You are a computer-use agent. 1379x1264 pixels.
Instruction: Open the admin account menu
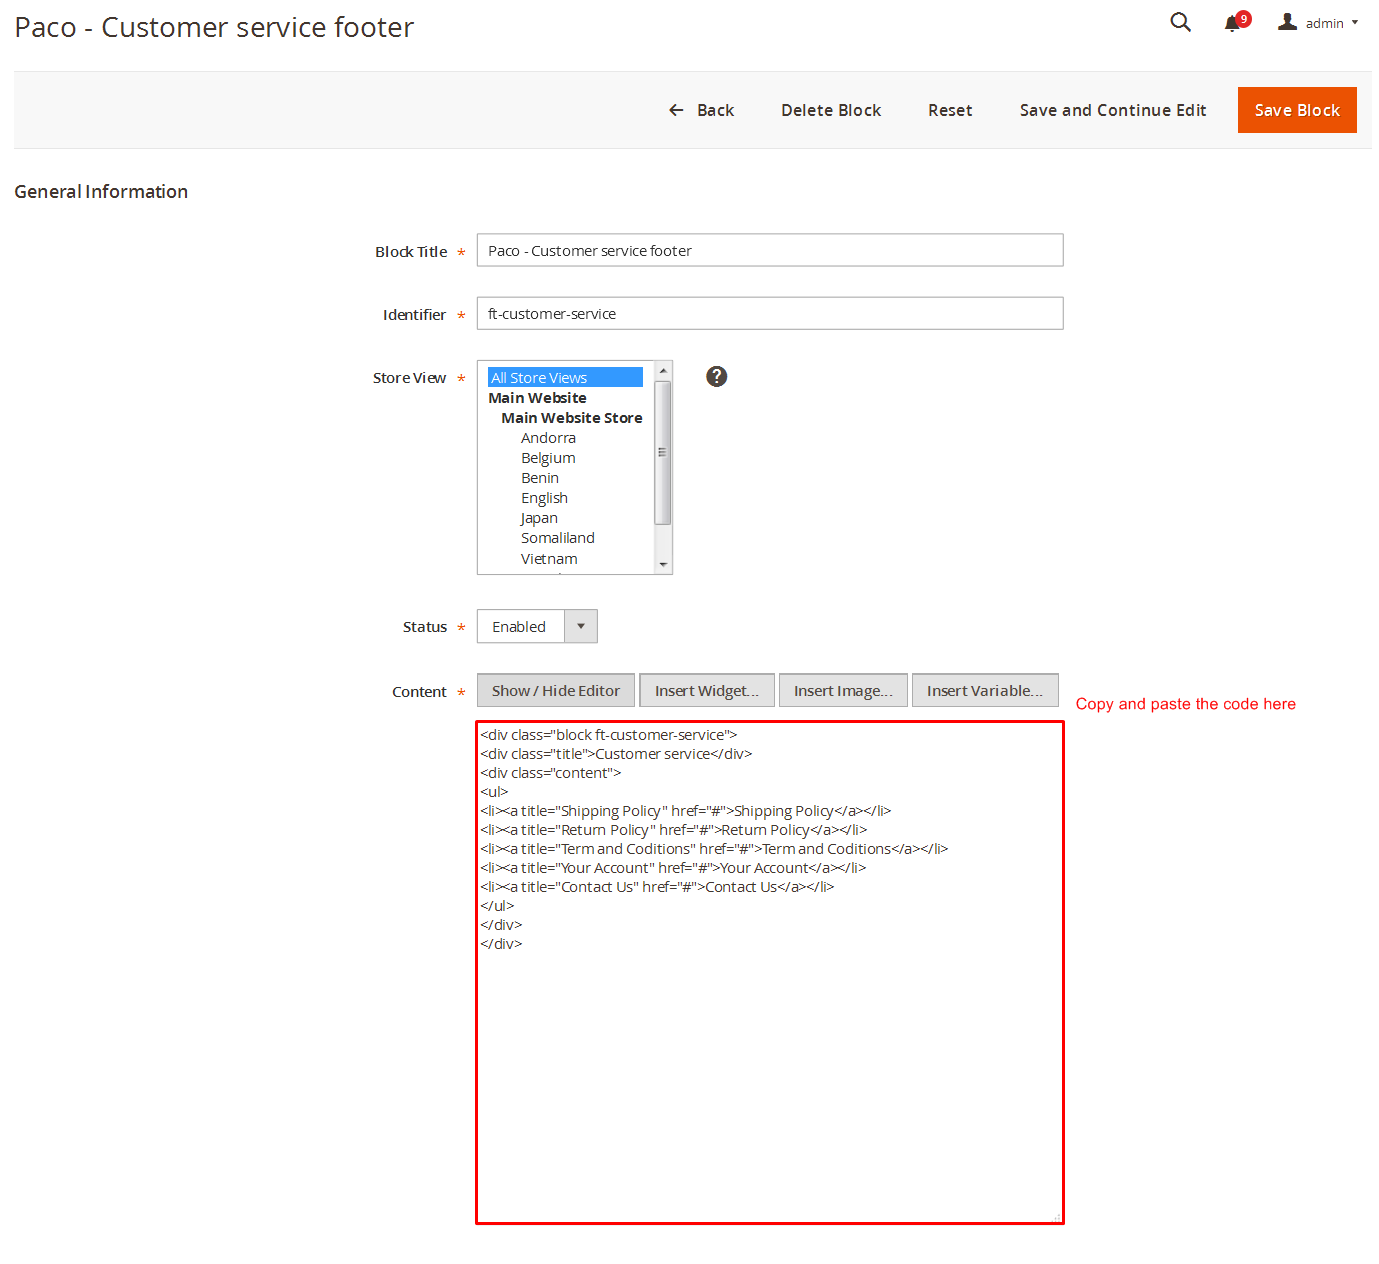pos(1318,22)
